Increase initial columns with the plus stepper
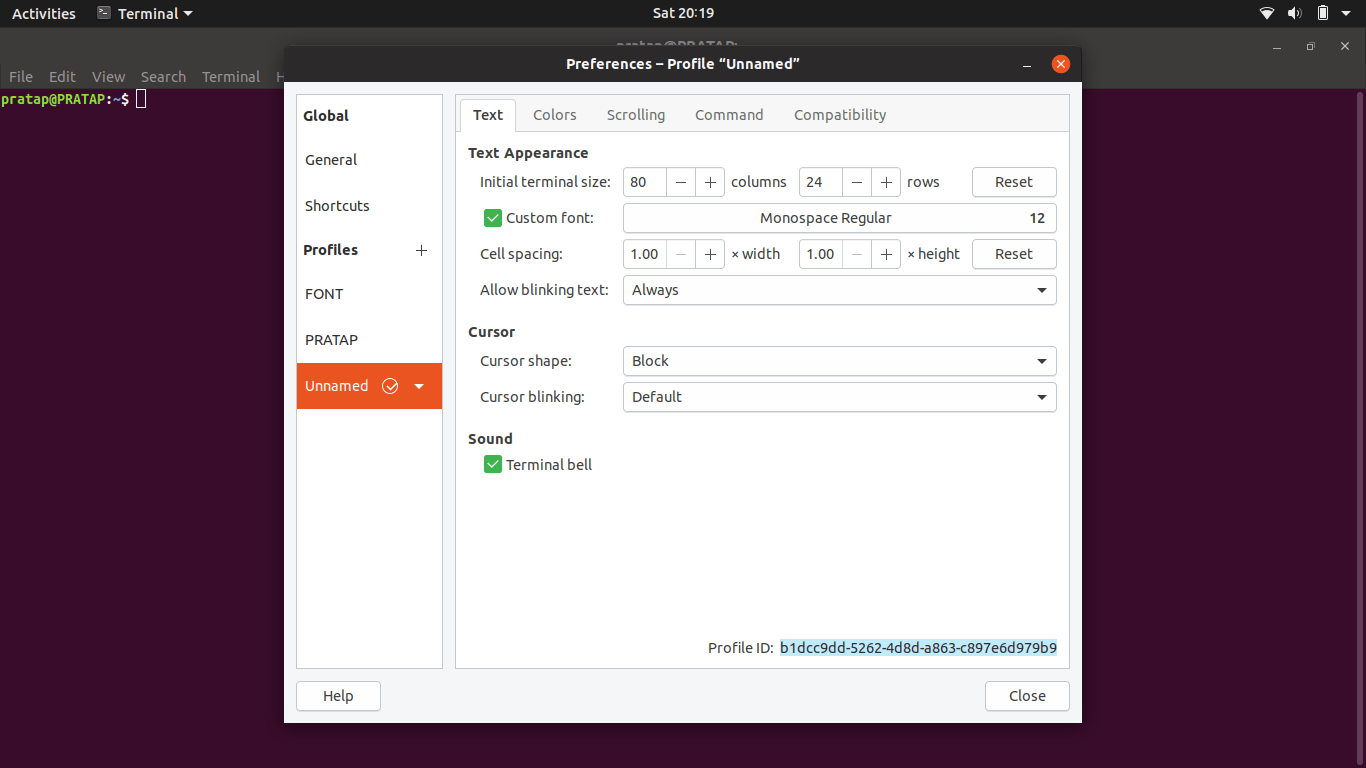1366x768 pixels. (x=709, y=182)
